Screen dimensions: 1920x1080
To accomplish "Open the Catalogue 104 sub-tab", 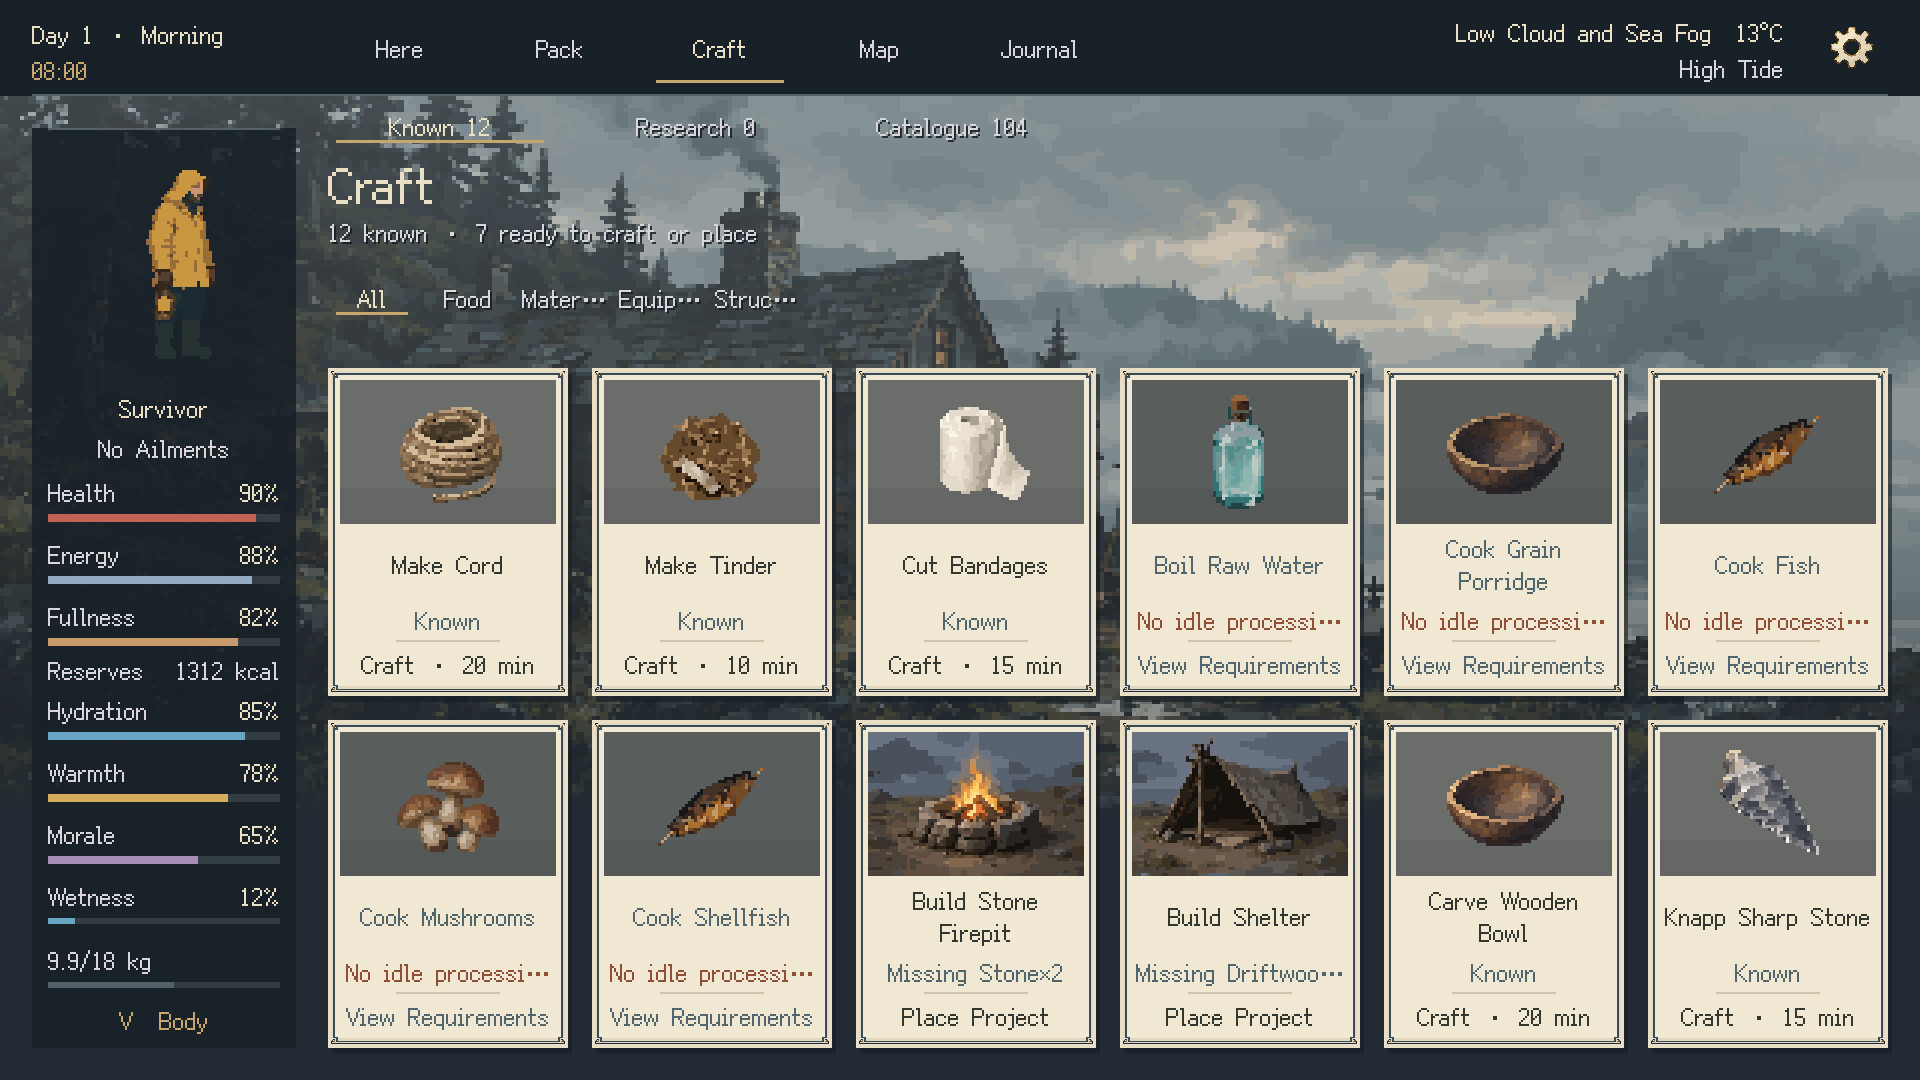I will [951, 128].
